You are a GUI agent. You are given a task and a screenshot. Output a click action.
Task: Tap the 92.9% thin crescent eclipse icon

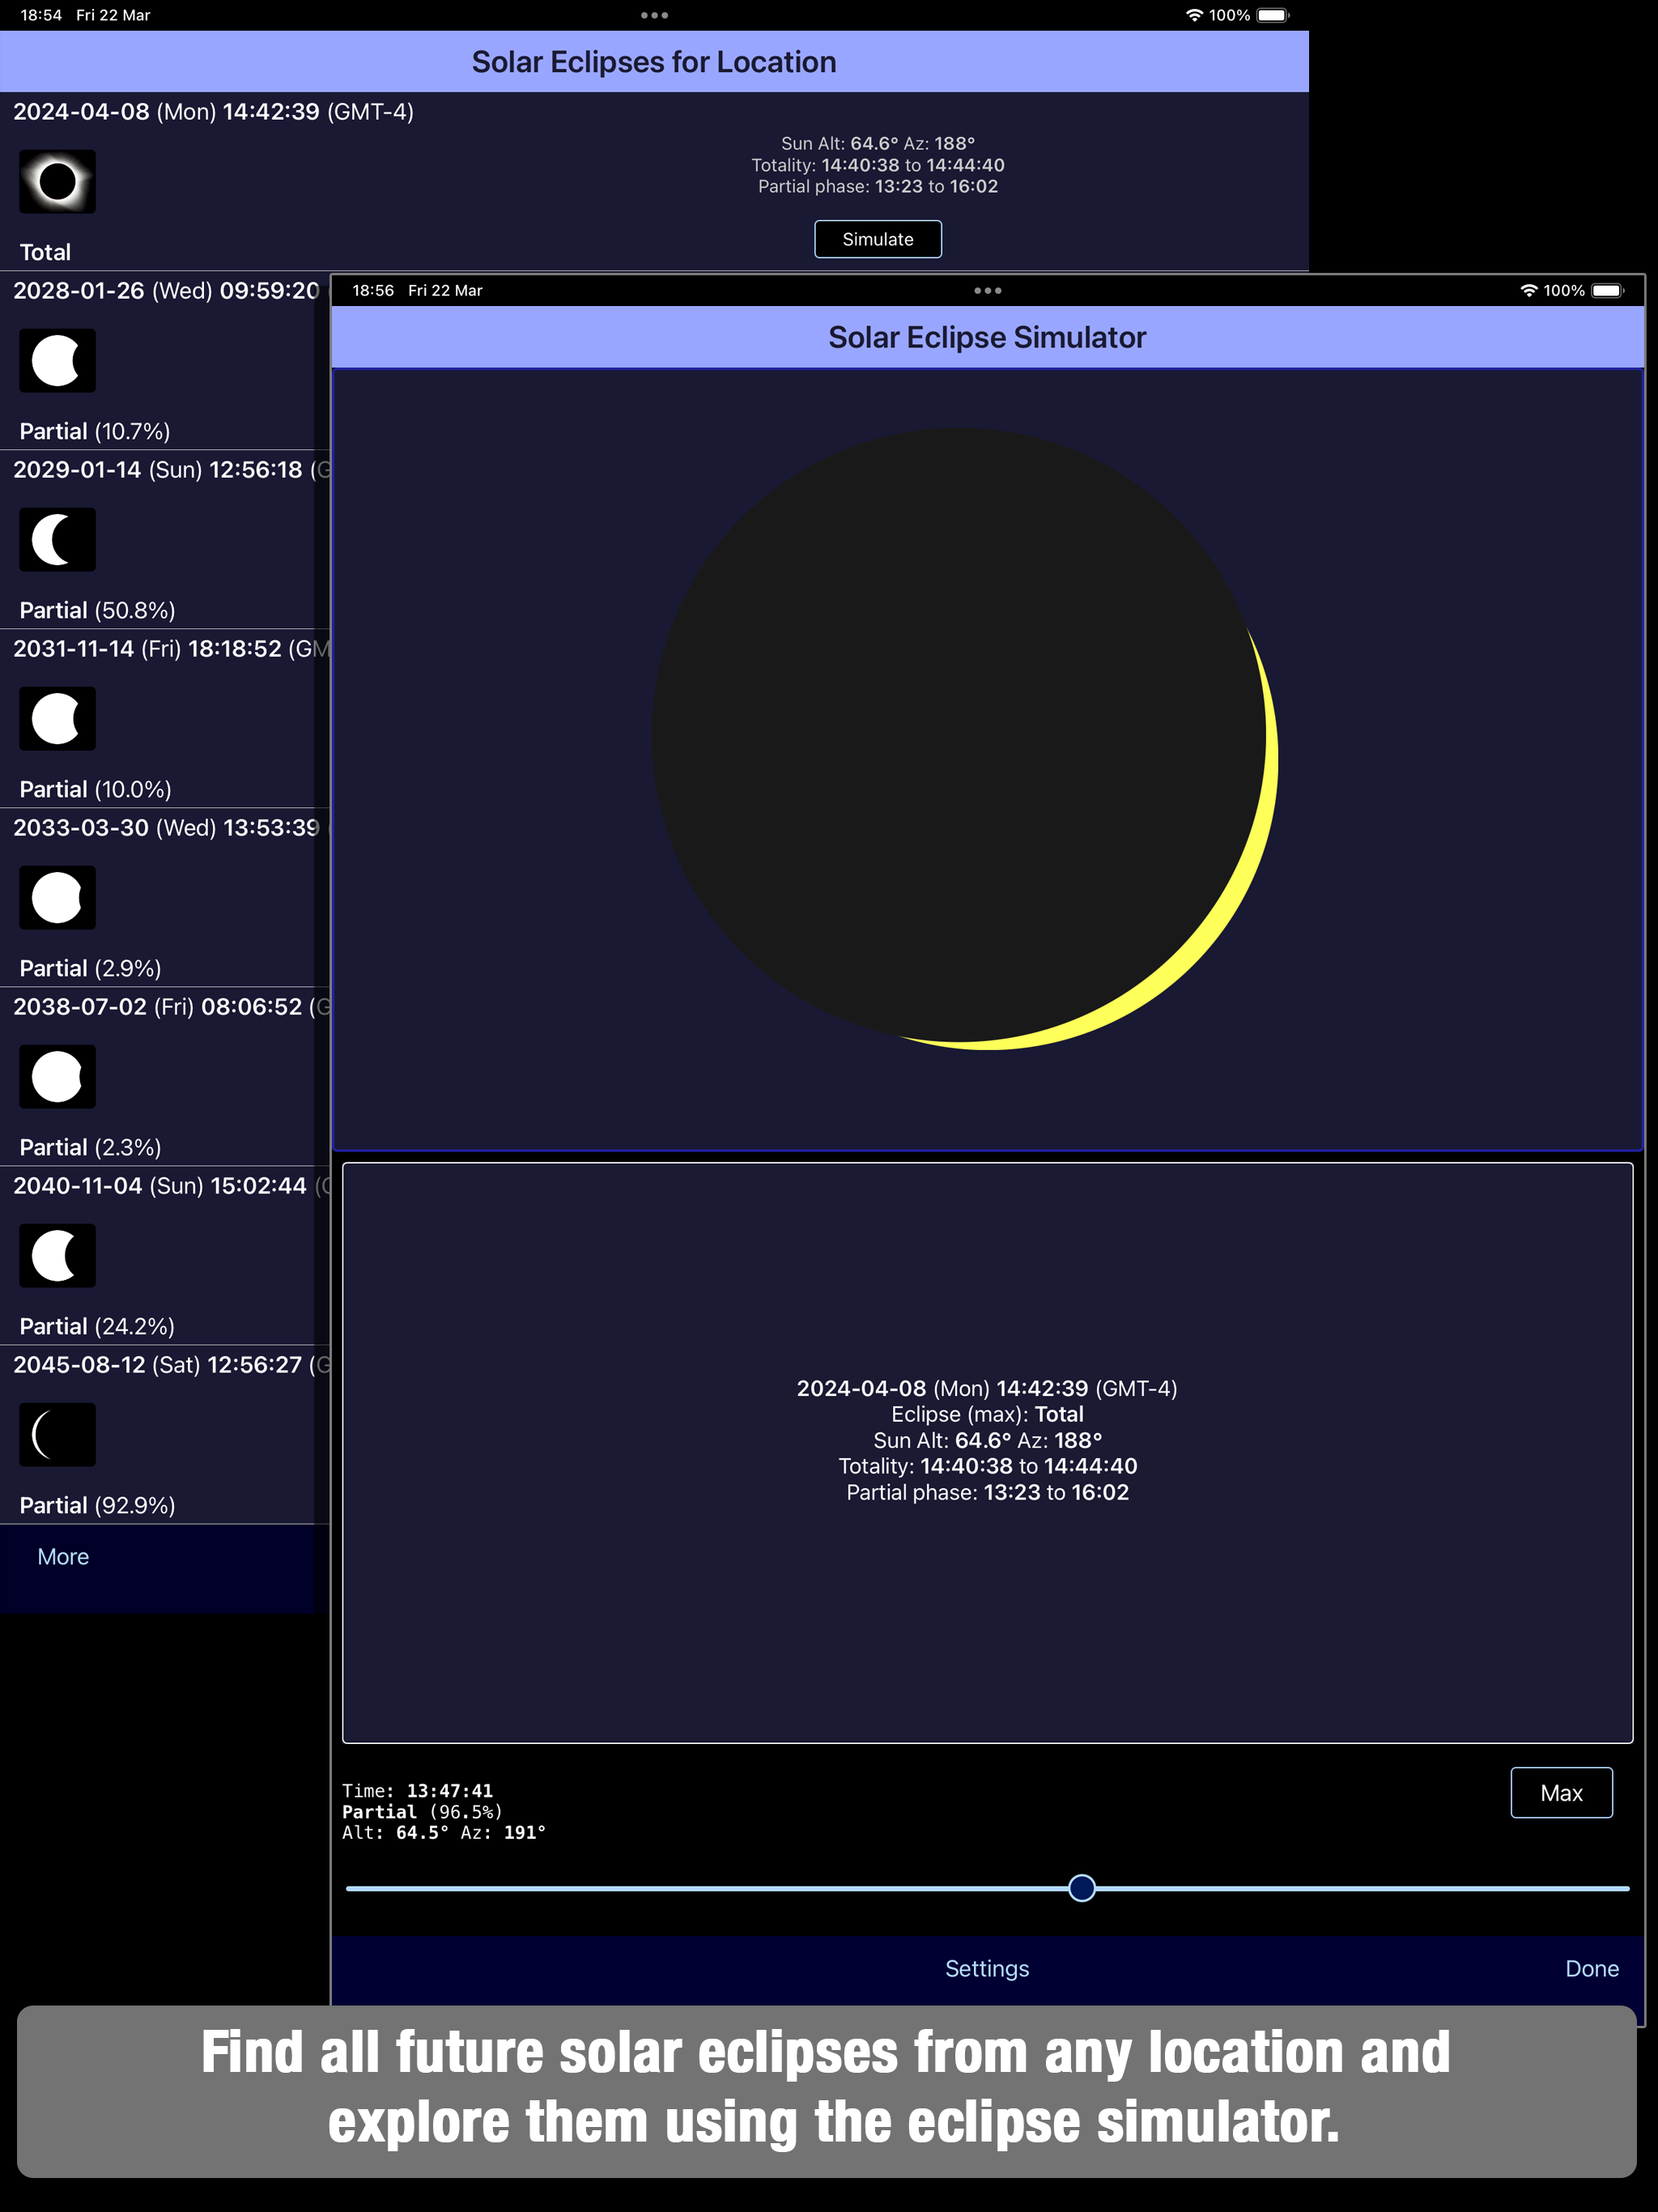click(57, 1434)
